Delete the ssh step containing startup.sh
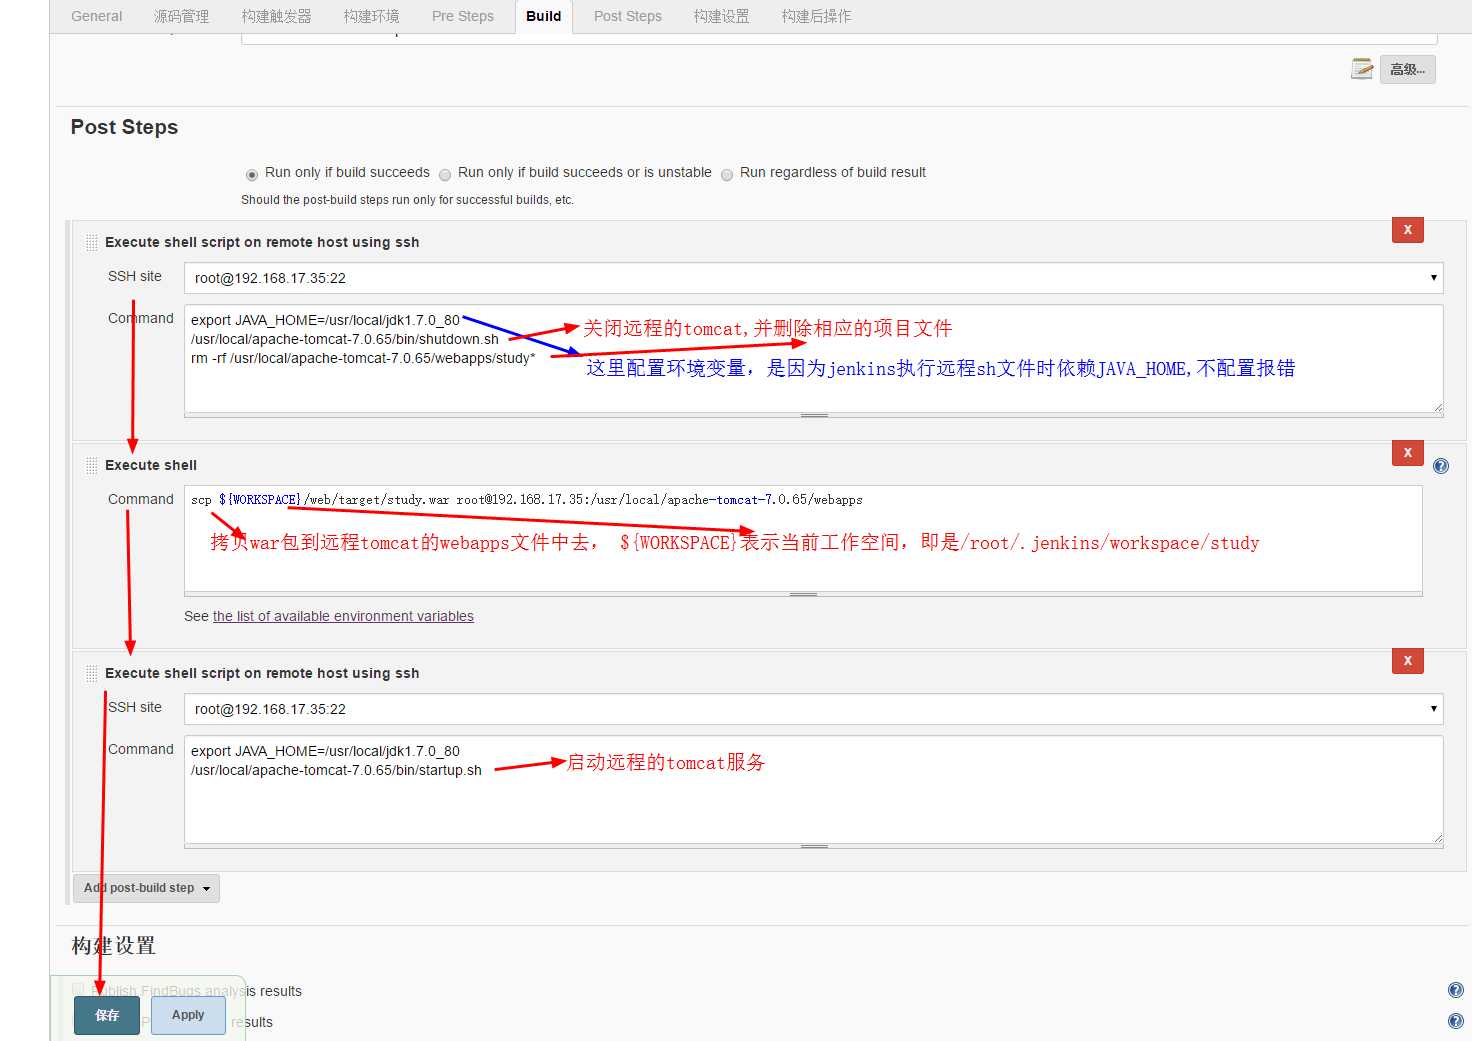Screen dimensions: 1472x1041 (1408, 661)
